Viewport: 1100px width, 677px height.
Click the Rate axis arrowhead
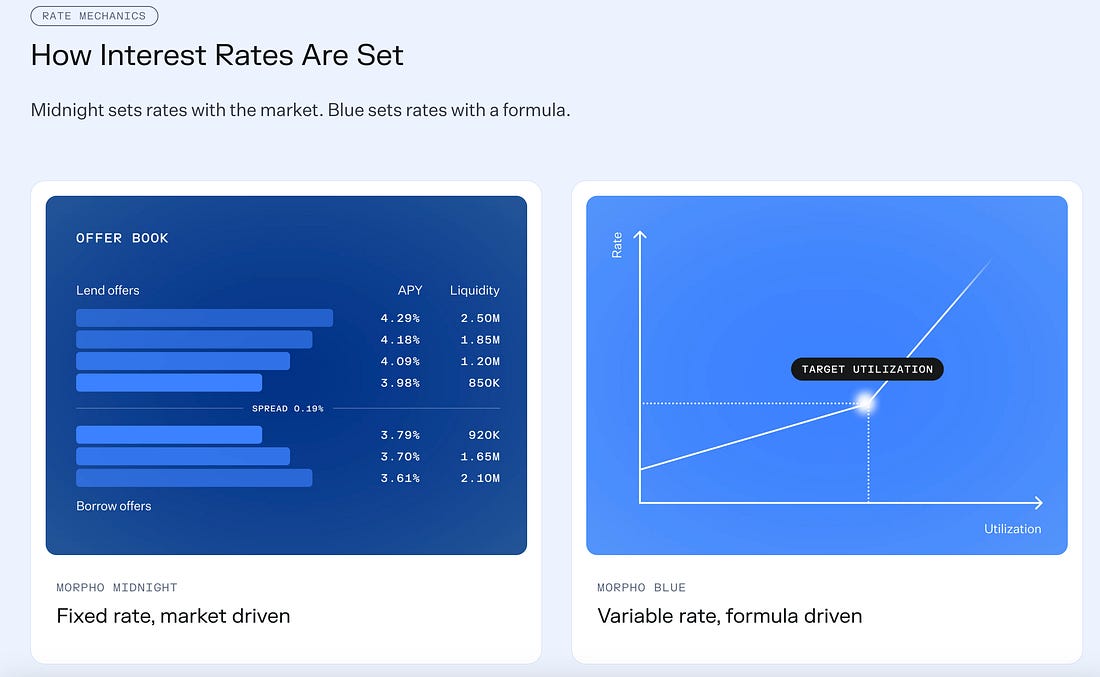pyautogui.click(x=640, y=236)
